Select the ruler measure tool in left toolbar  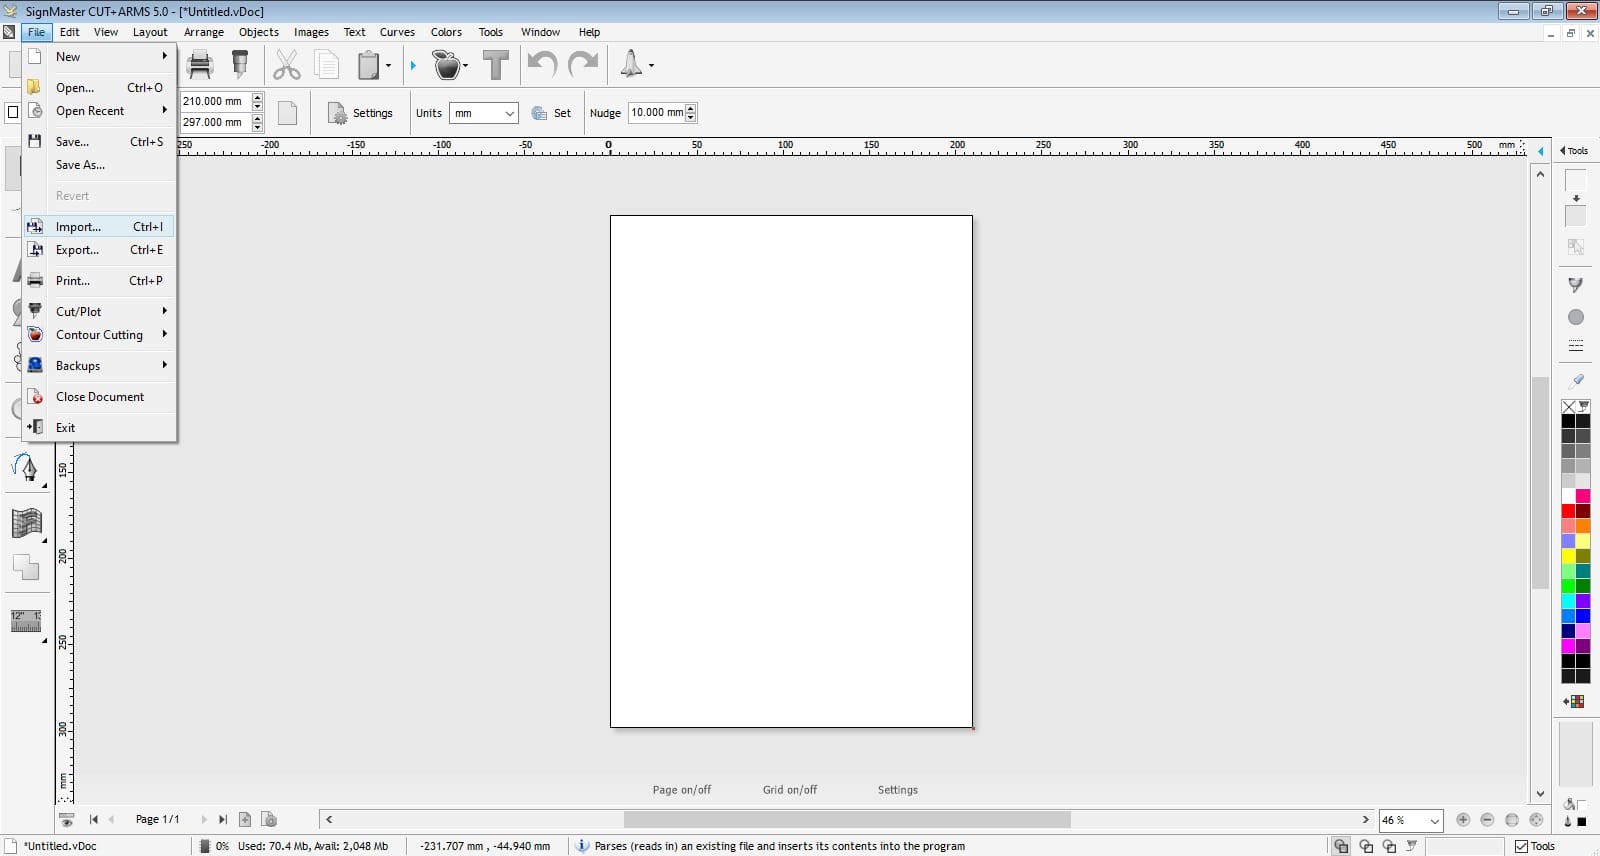26,620
